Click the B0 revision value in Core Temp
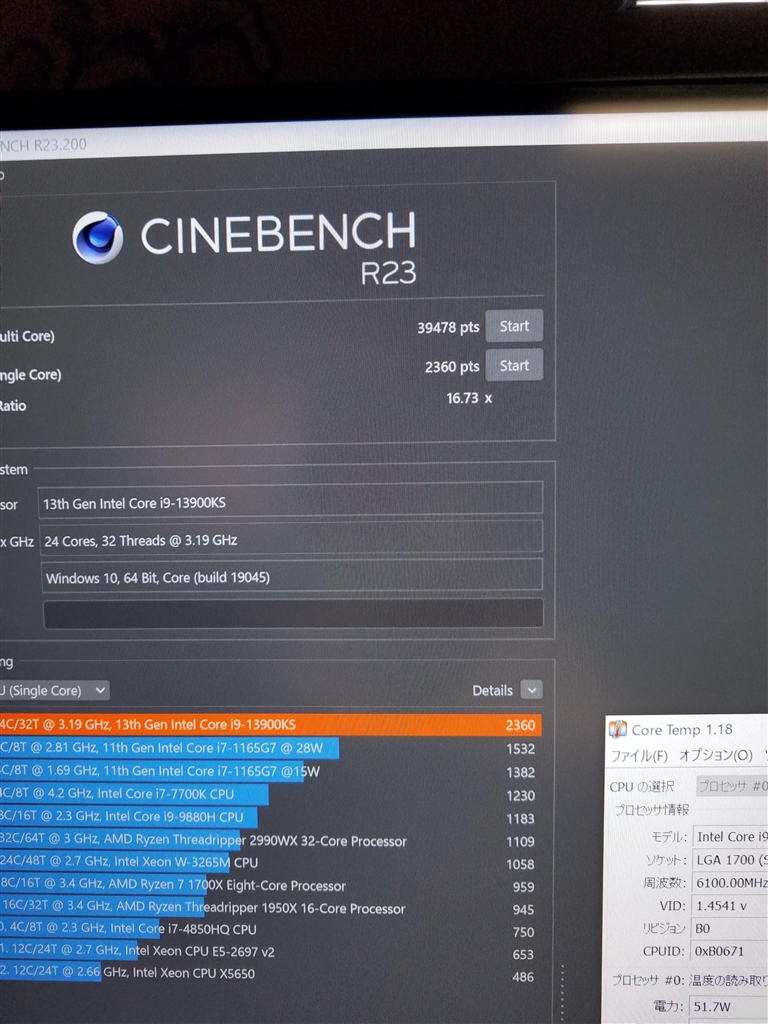 coord(730,928)
